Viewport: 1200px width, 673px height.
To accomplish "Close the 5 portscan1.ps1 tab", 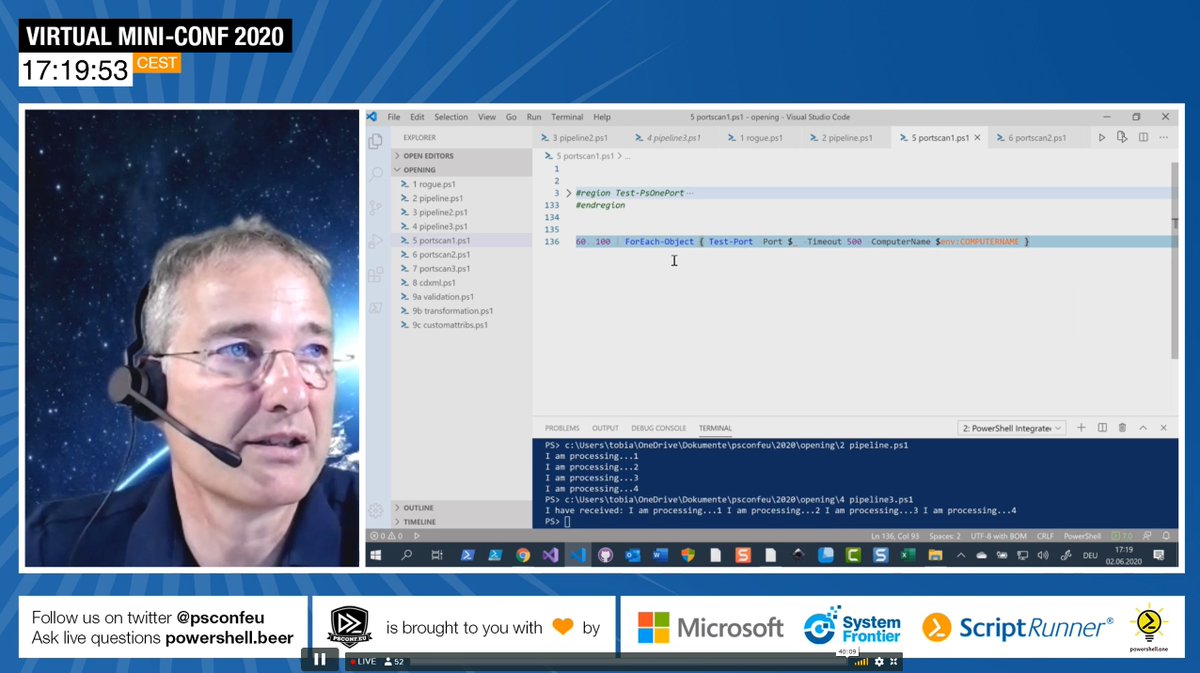I will pyautogui.click(x=977, y=138).
